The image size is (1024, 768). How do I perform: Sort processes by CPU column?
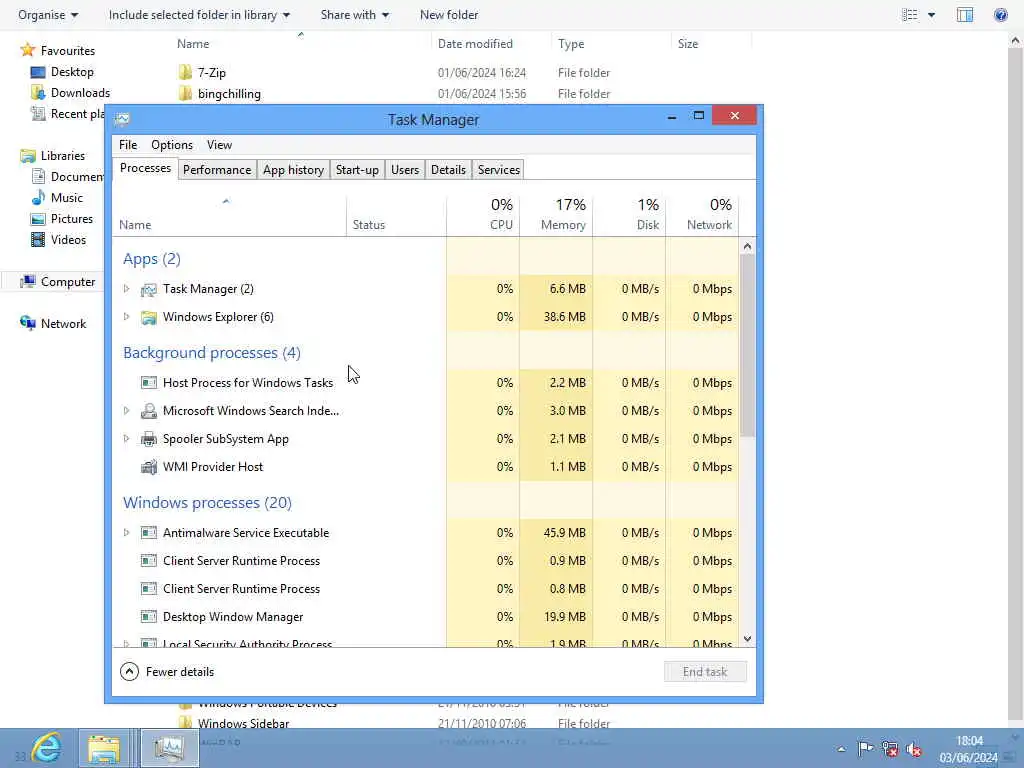click(483, 215)
